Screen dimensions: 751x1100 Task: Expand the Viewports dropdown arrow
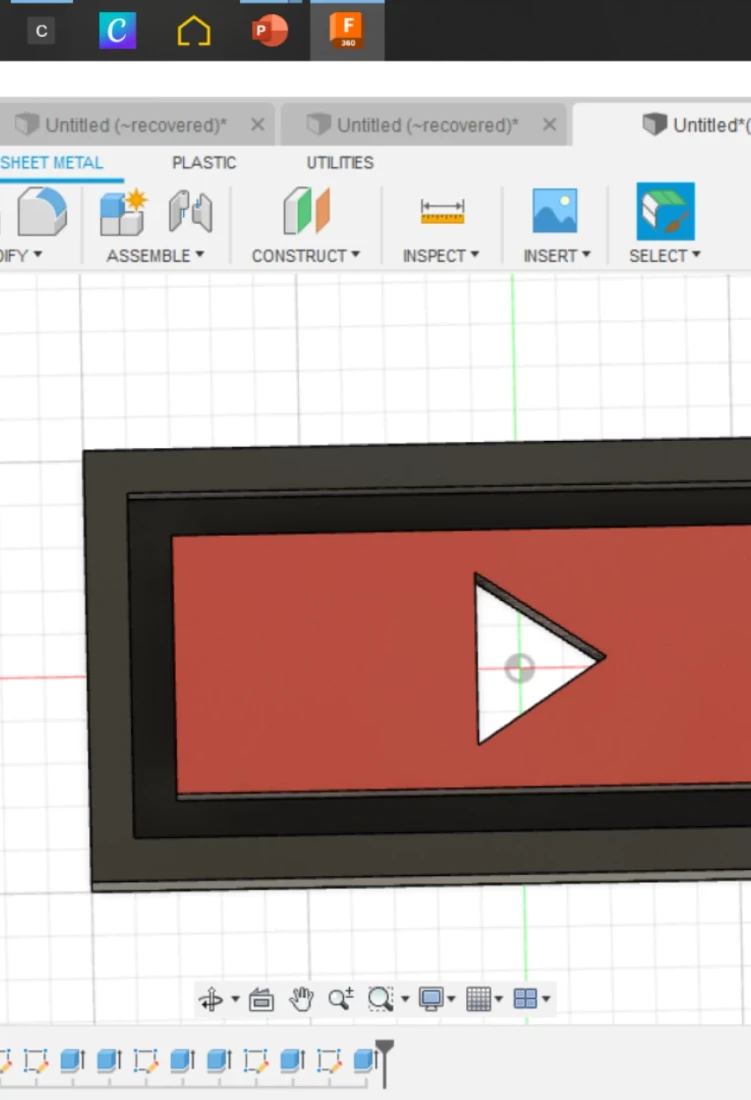pyautogui.click(x=546, y=999)
